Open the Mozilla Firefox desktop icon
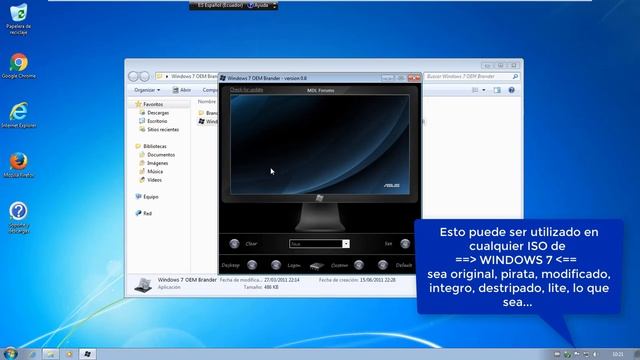 pos(18,165)
